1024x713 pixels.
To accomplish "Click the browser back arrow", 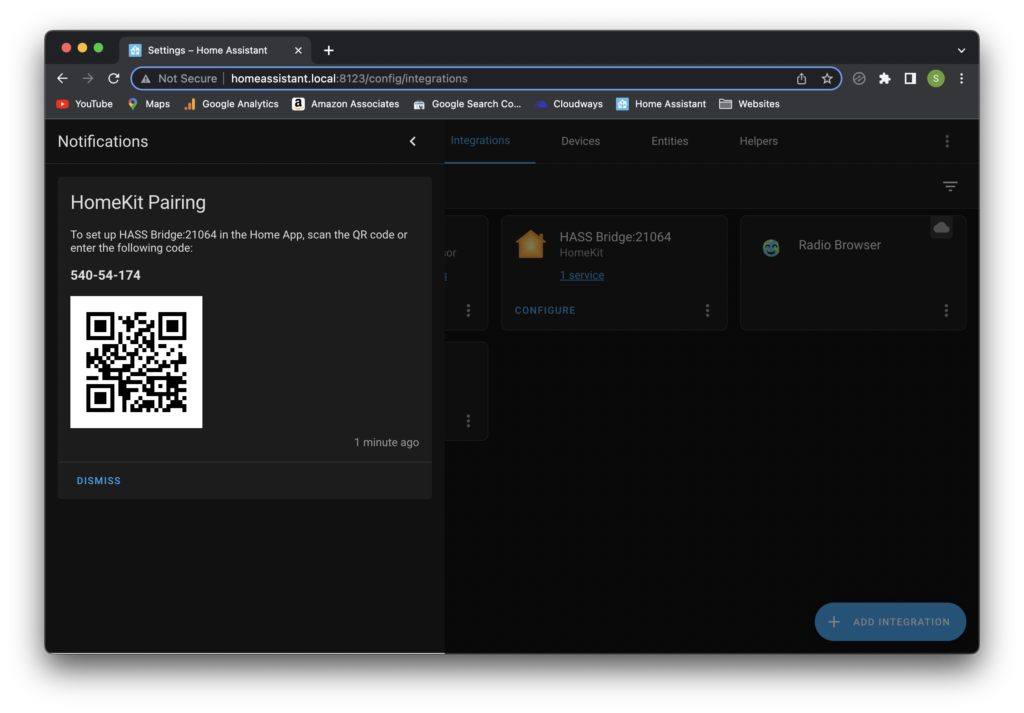I will click(62, 78).
